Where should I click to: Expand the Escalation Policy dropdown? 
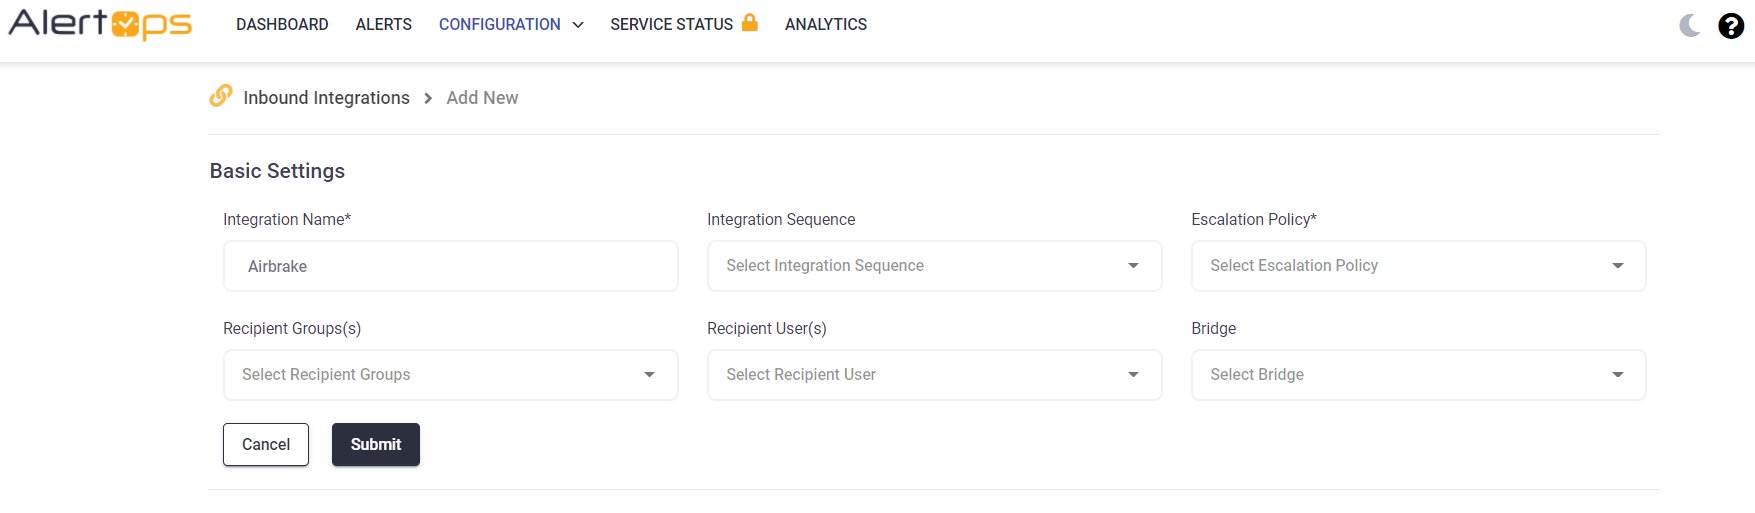coord(1417,266)
